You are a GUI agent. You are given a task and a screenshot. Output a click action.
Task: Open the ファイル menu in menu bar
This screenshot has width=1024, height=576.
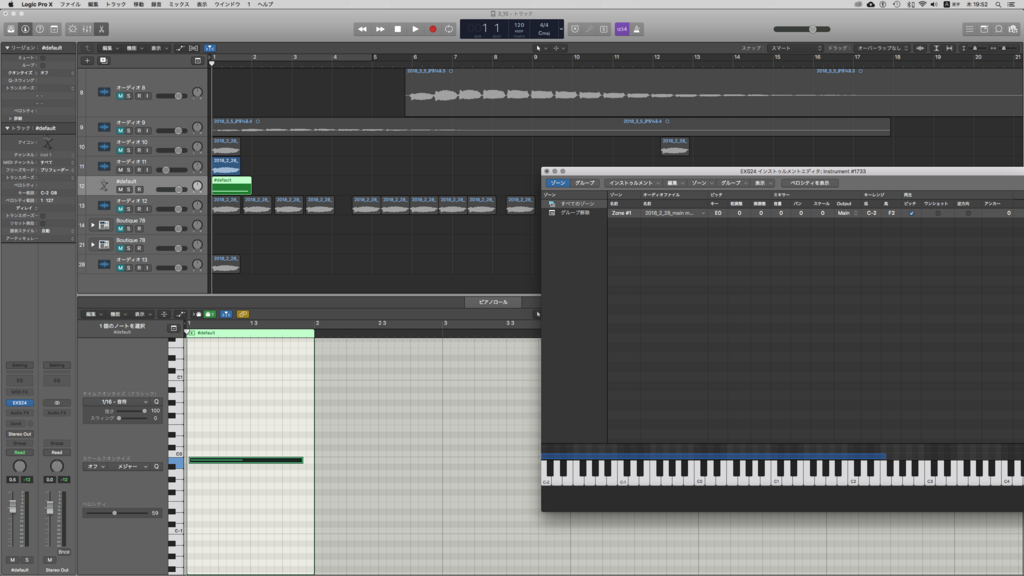71,5
